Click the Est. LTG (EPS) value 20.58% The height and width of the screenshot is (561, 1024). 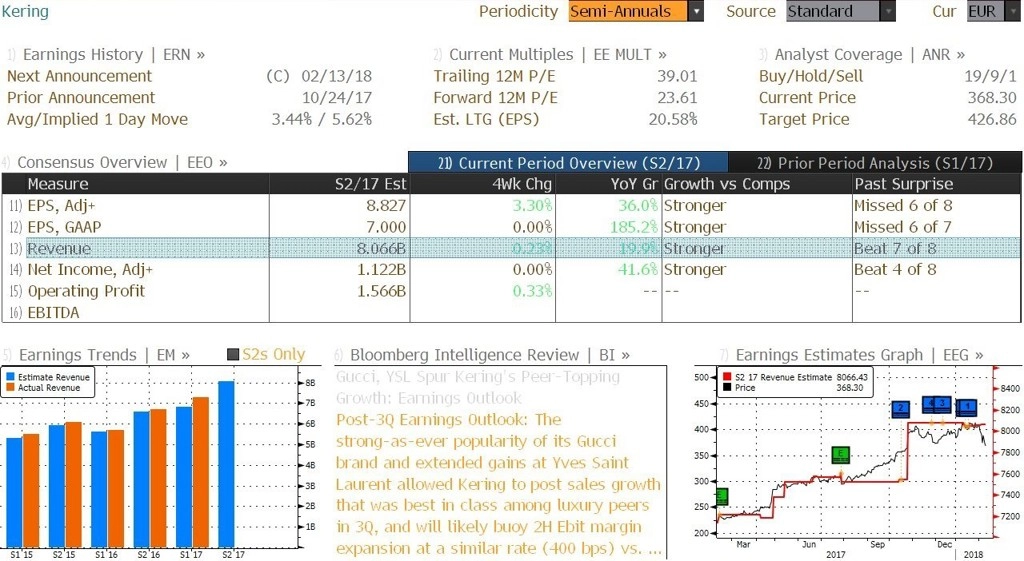[x=673, y=119]
